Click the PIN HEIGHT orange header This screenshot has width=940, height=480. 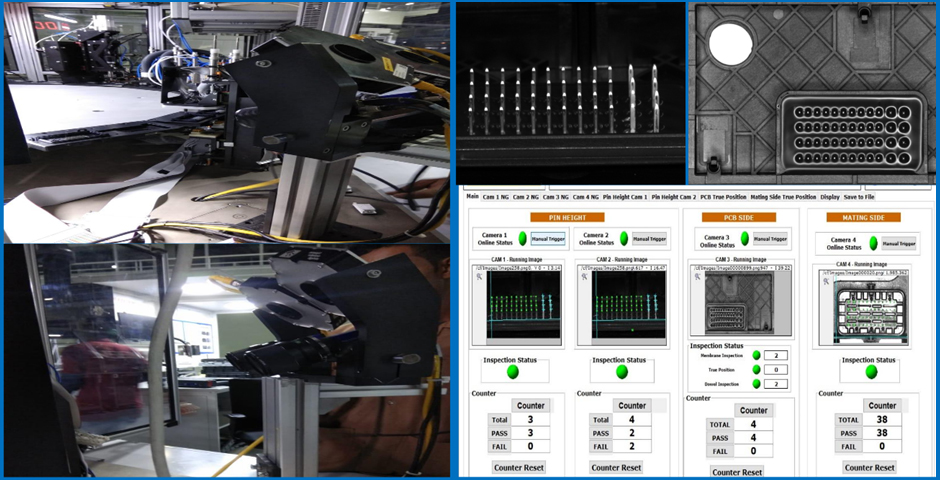click(x=567, y=217)
